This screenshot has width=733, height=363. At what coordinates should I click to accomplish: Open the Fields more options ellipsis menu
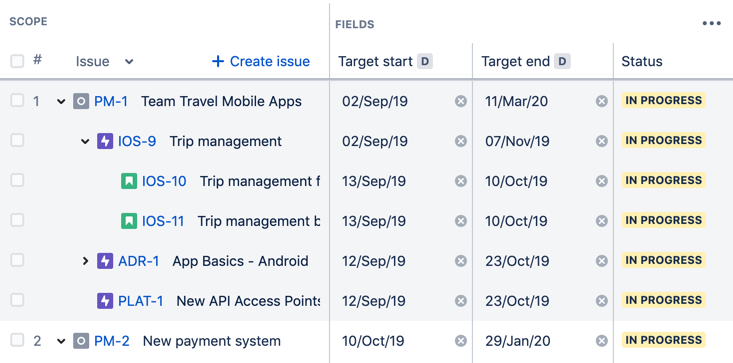(x=711, y=23)
